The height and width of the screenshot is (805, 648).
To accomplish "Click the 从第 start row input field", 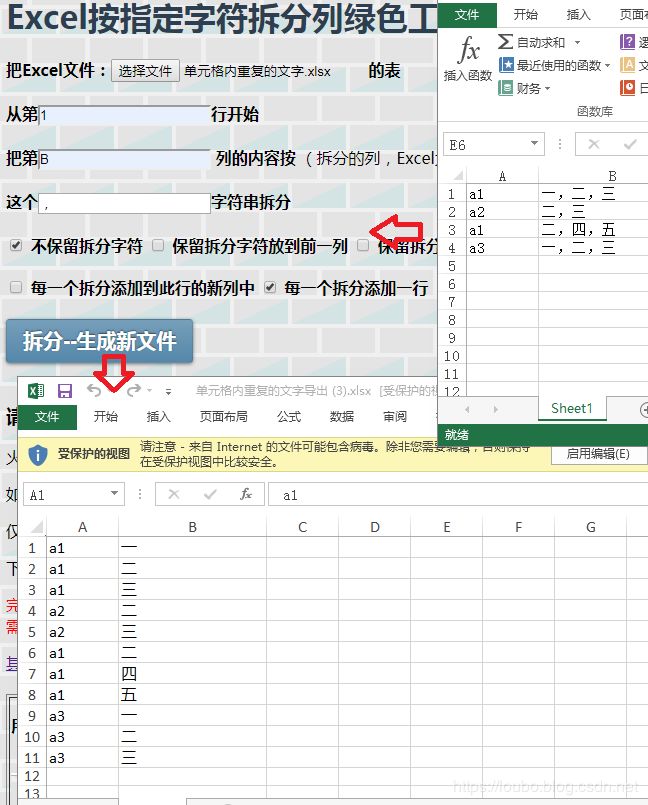I will (x=125, y=115).
